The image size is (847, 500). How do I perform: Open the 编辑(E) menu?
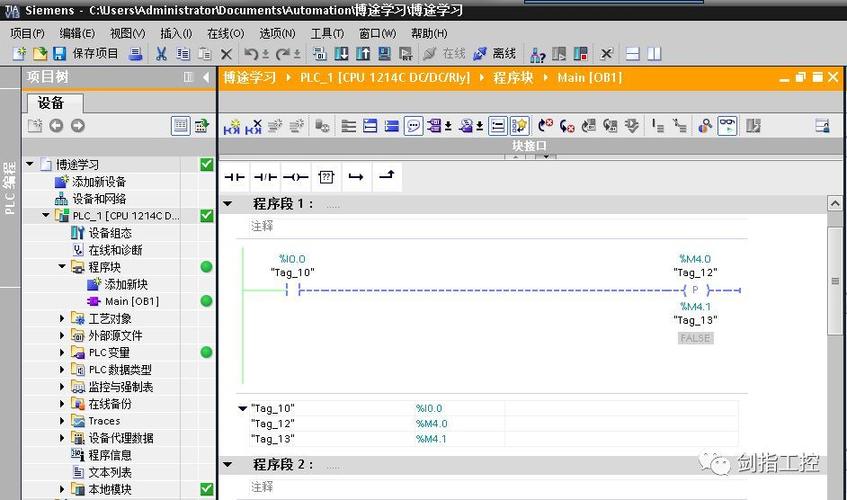(x=77, y=33)
